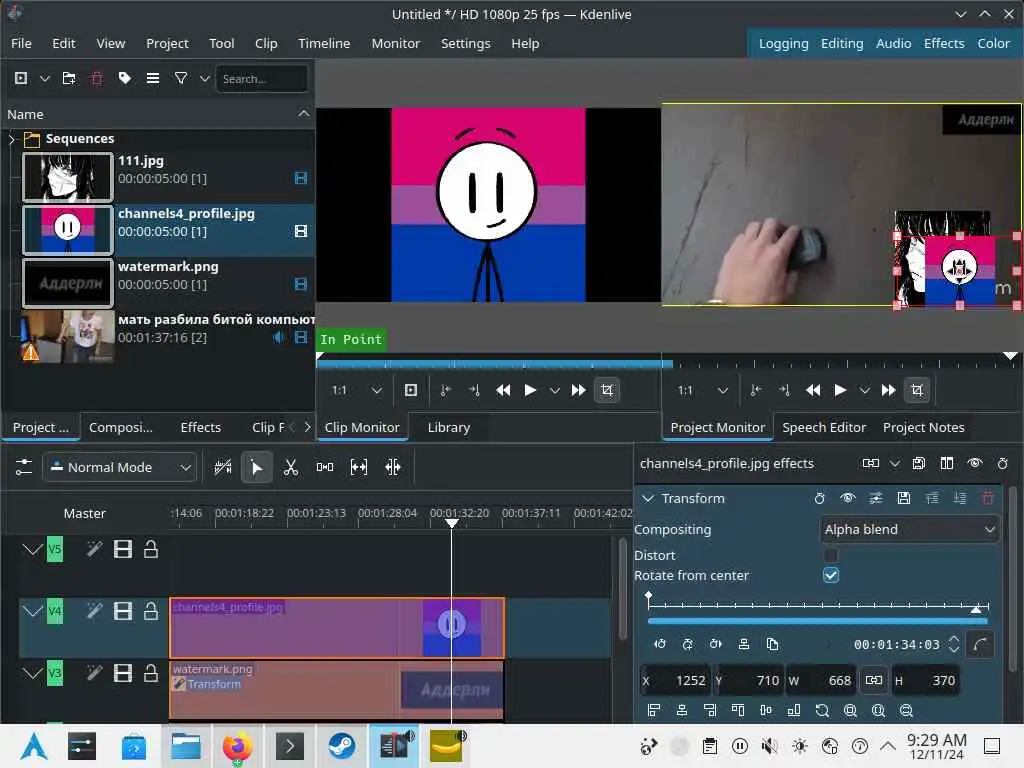This screenshot has height=768, width=1024.
Task: Expand the Sequences folder
Action: click(11, 139)
